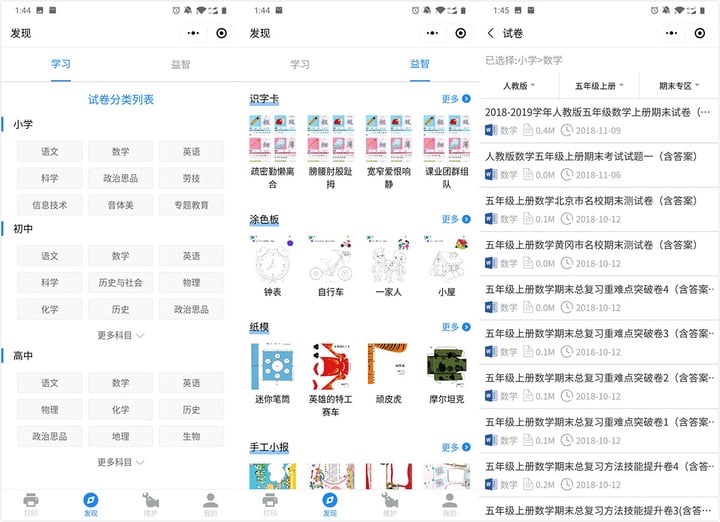Select 专题教育 subject button
Viewport: 720px width, 522px height.
click(x=191, y=205)
